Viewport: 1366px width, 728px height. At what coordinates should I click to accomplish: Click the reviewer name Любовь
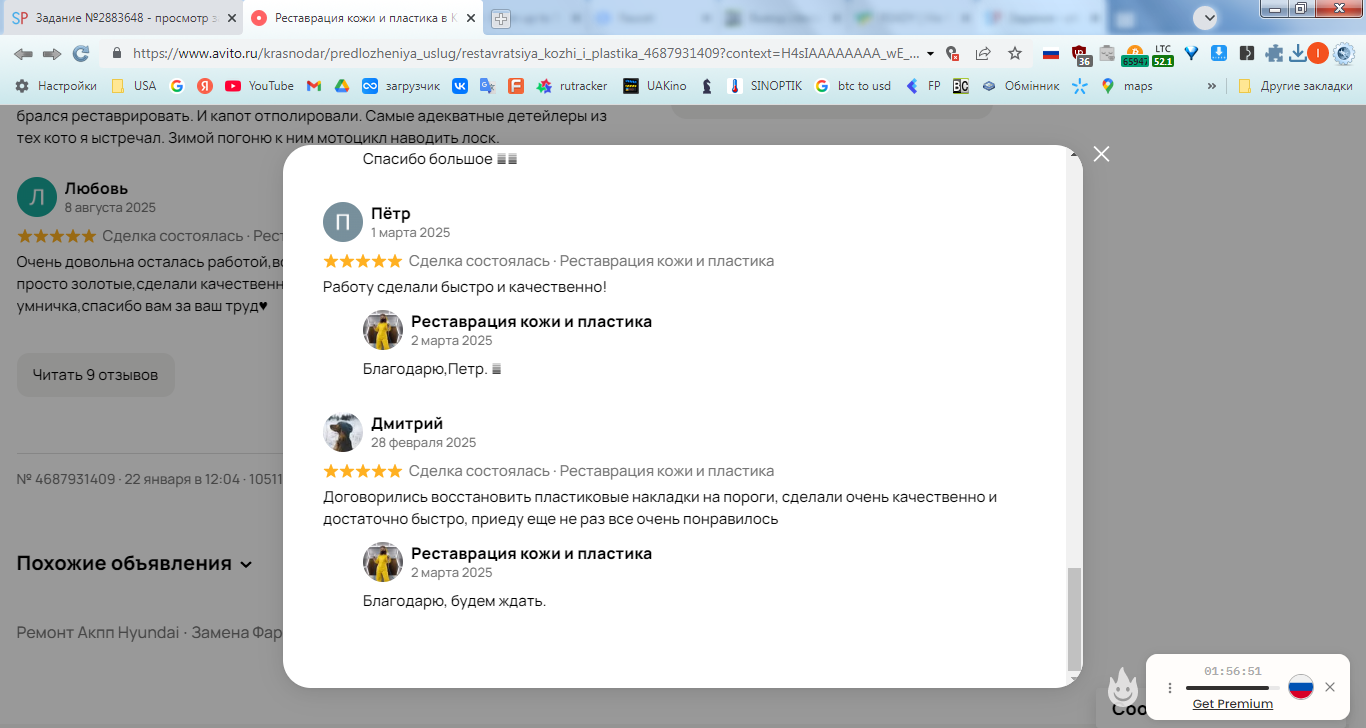pyautogui.click(x=96, y=188)
